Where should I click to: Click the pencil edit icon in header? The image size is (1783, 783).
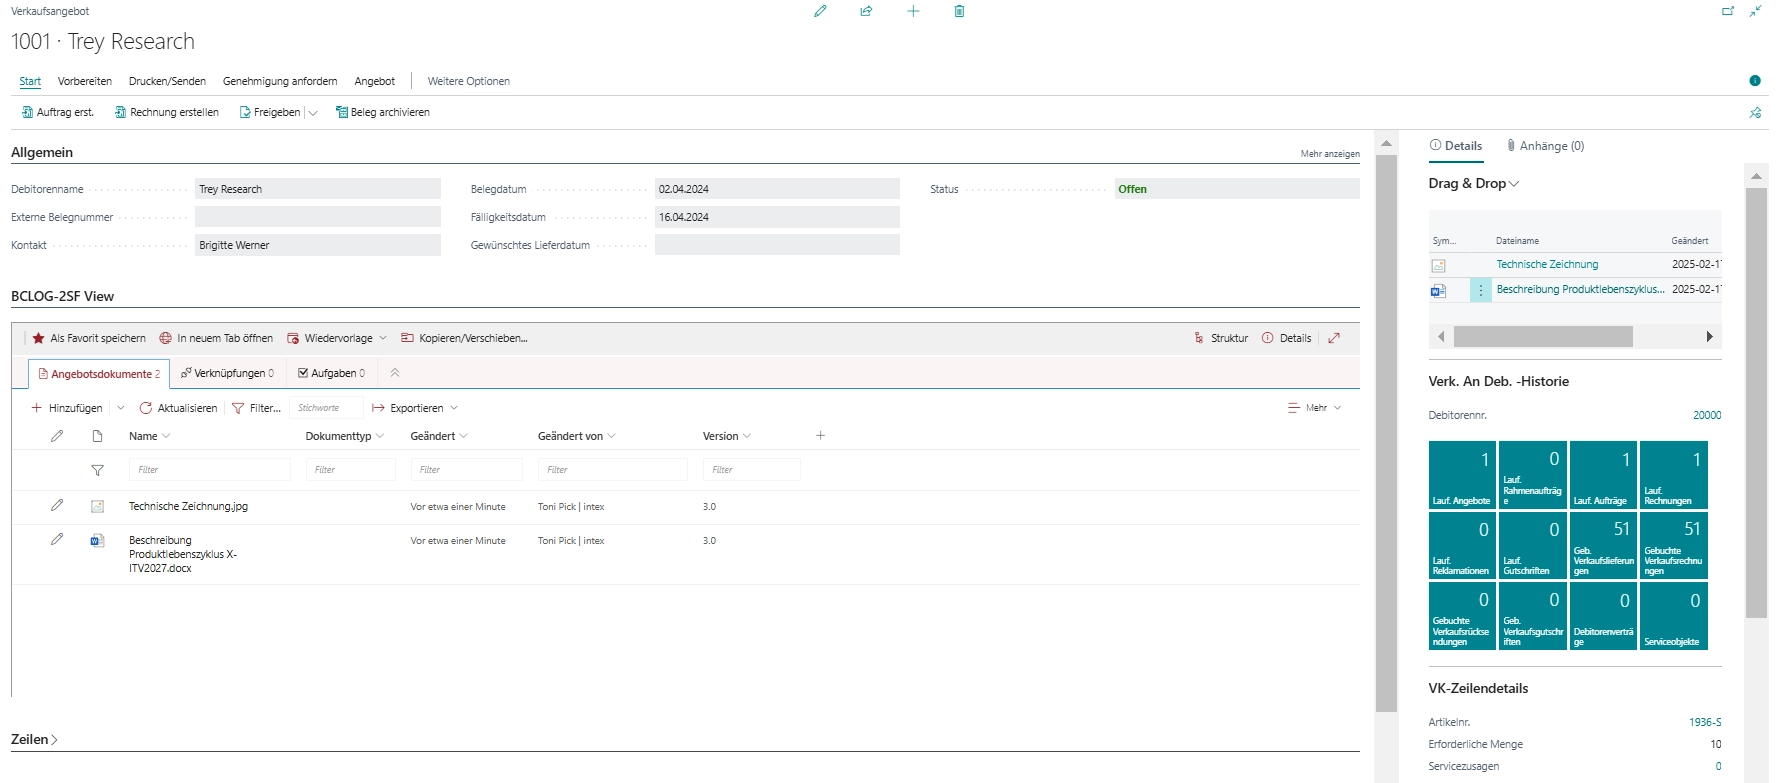[820, 11]
